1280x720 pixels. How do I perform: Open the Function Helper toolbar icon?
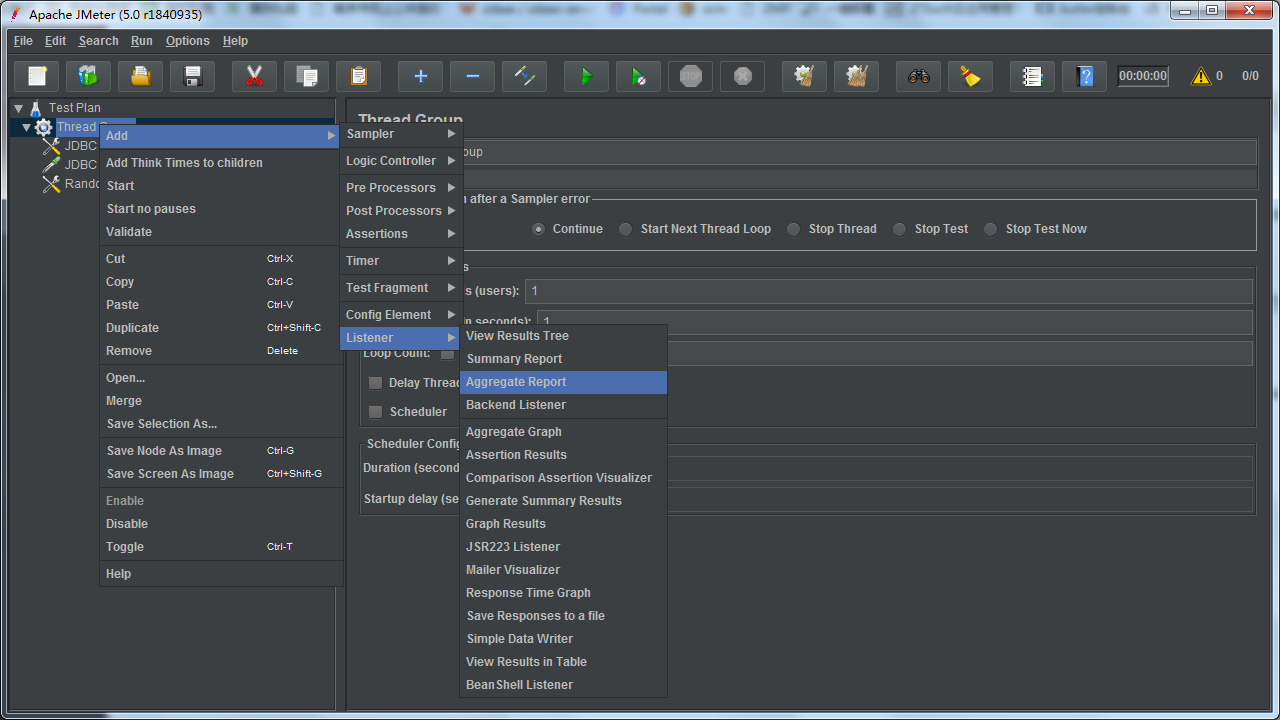(x=1032, y=76)
